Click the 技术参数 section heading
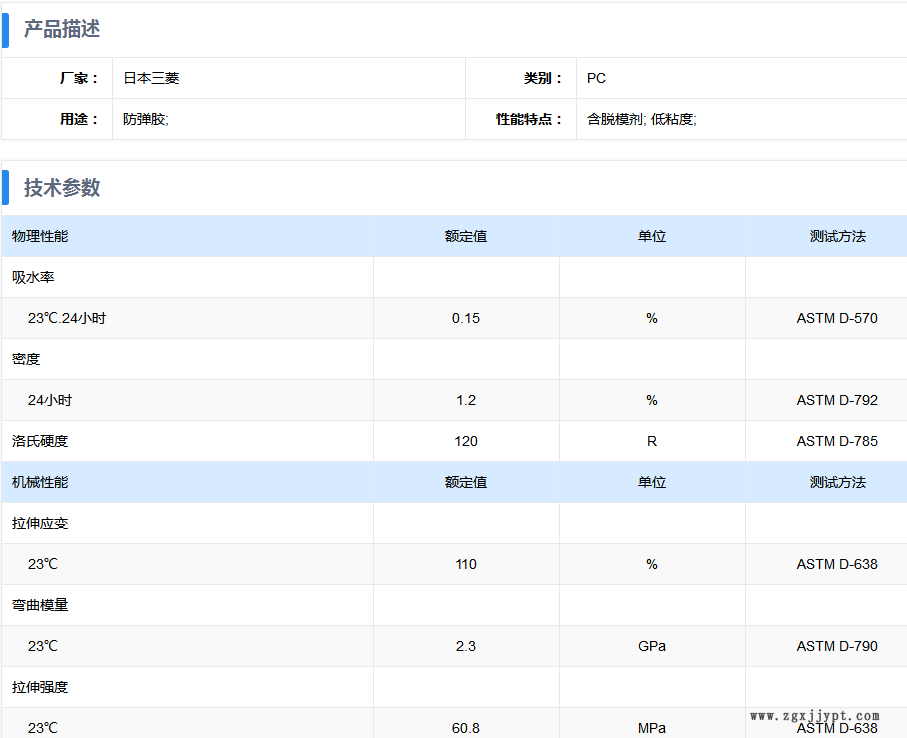Screen dimensions: 907x738 click(62, 188)
